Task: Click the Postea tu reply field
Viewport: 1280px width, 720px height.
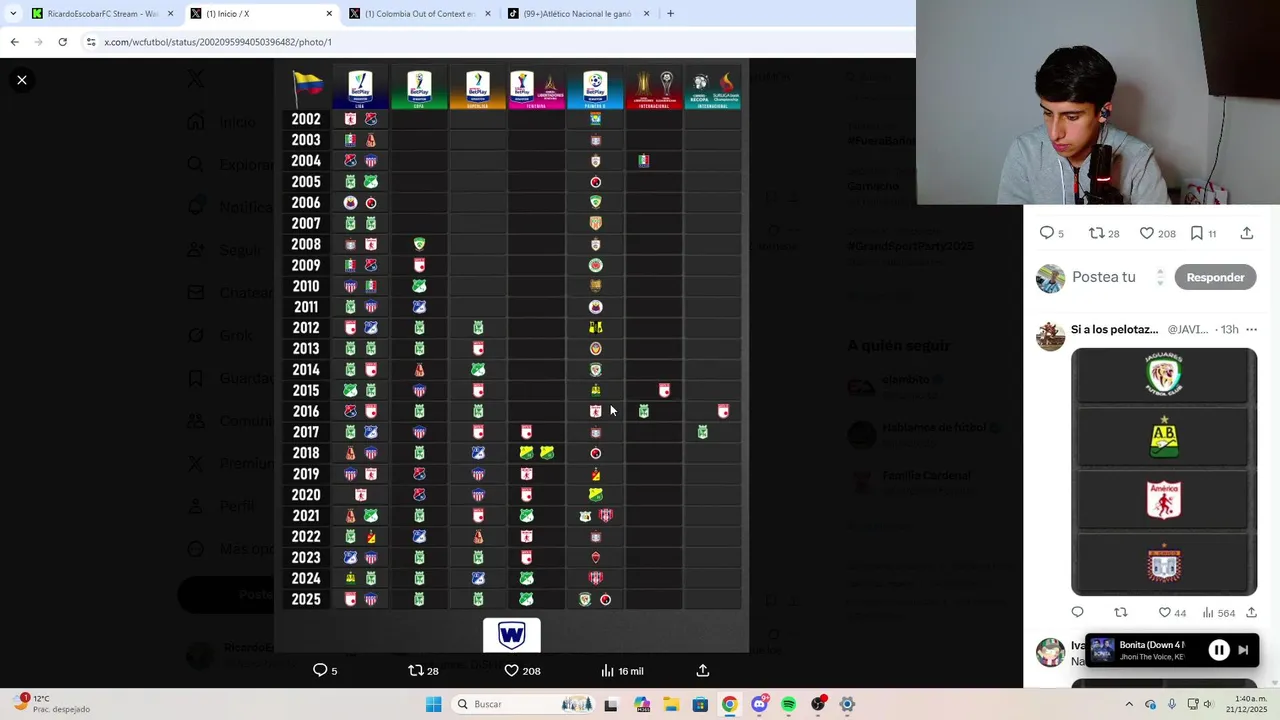Action: pos(1109,277)
